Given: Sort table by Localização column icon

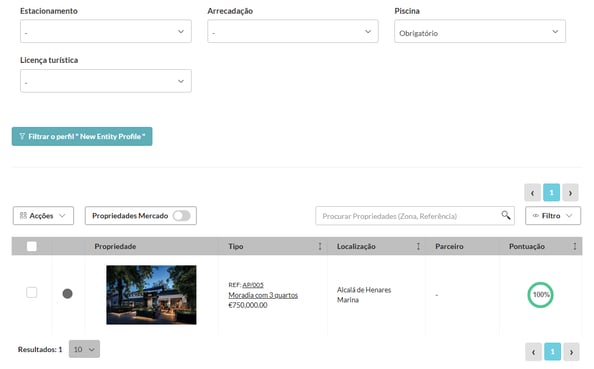Looking at the screenshot, I should [418, 246].
